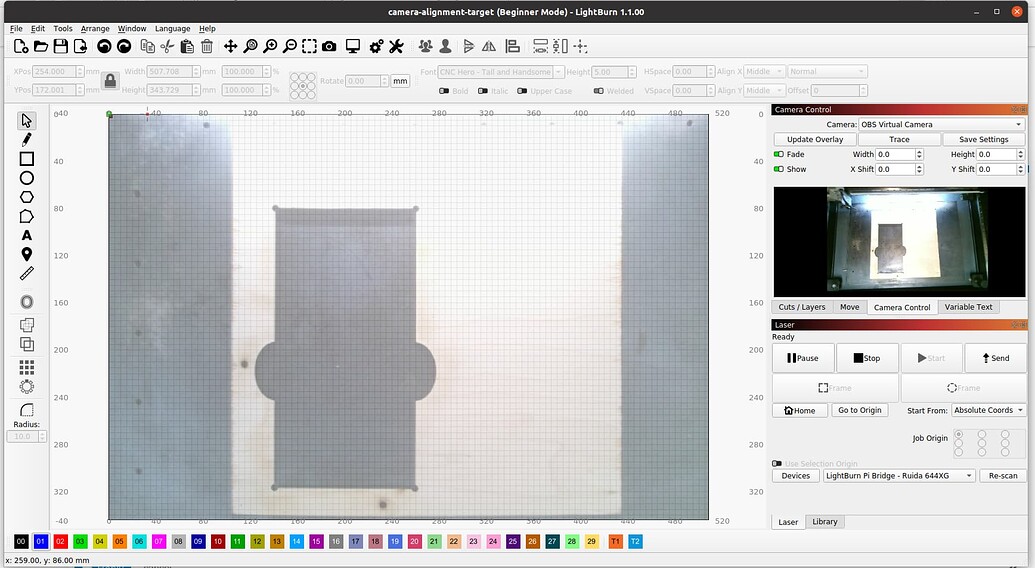1035x568 pixels.
Task: Choose the Select arrow tool
Action: coord(26,121)
